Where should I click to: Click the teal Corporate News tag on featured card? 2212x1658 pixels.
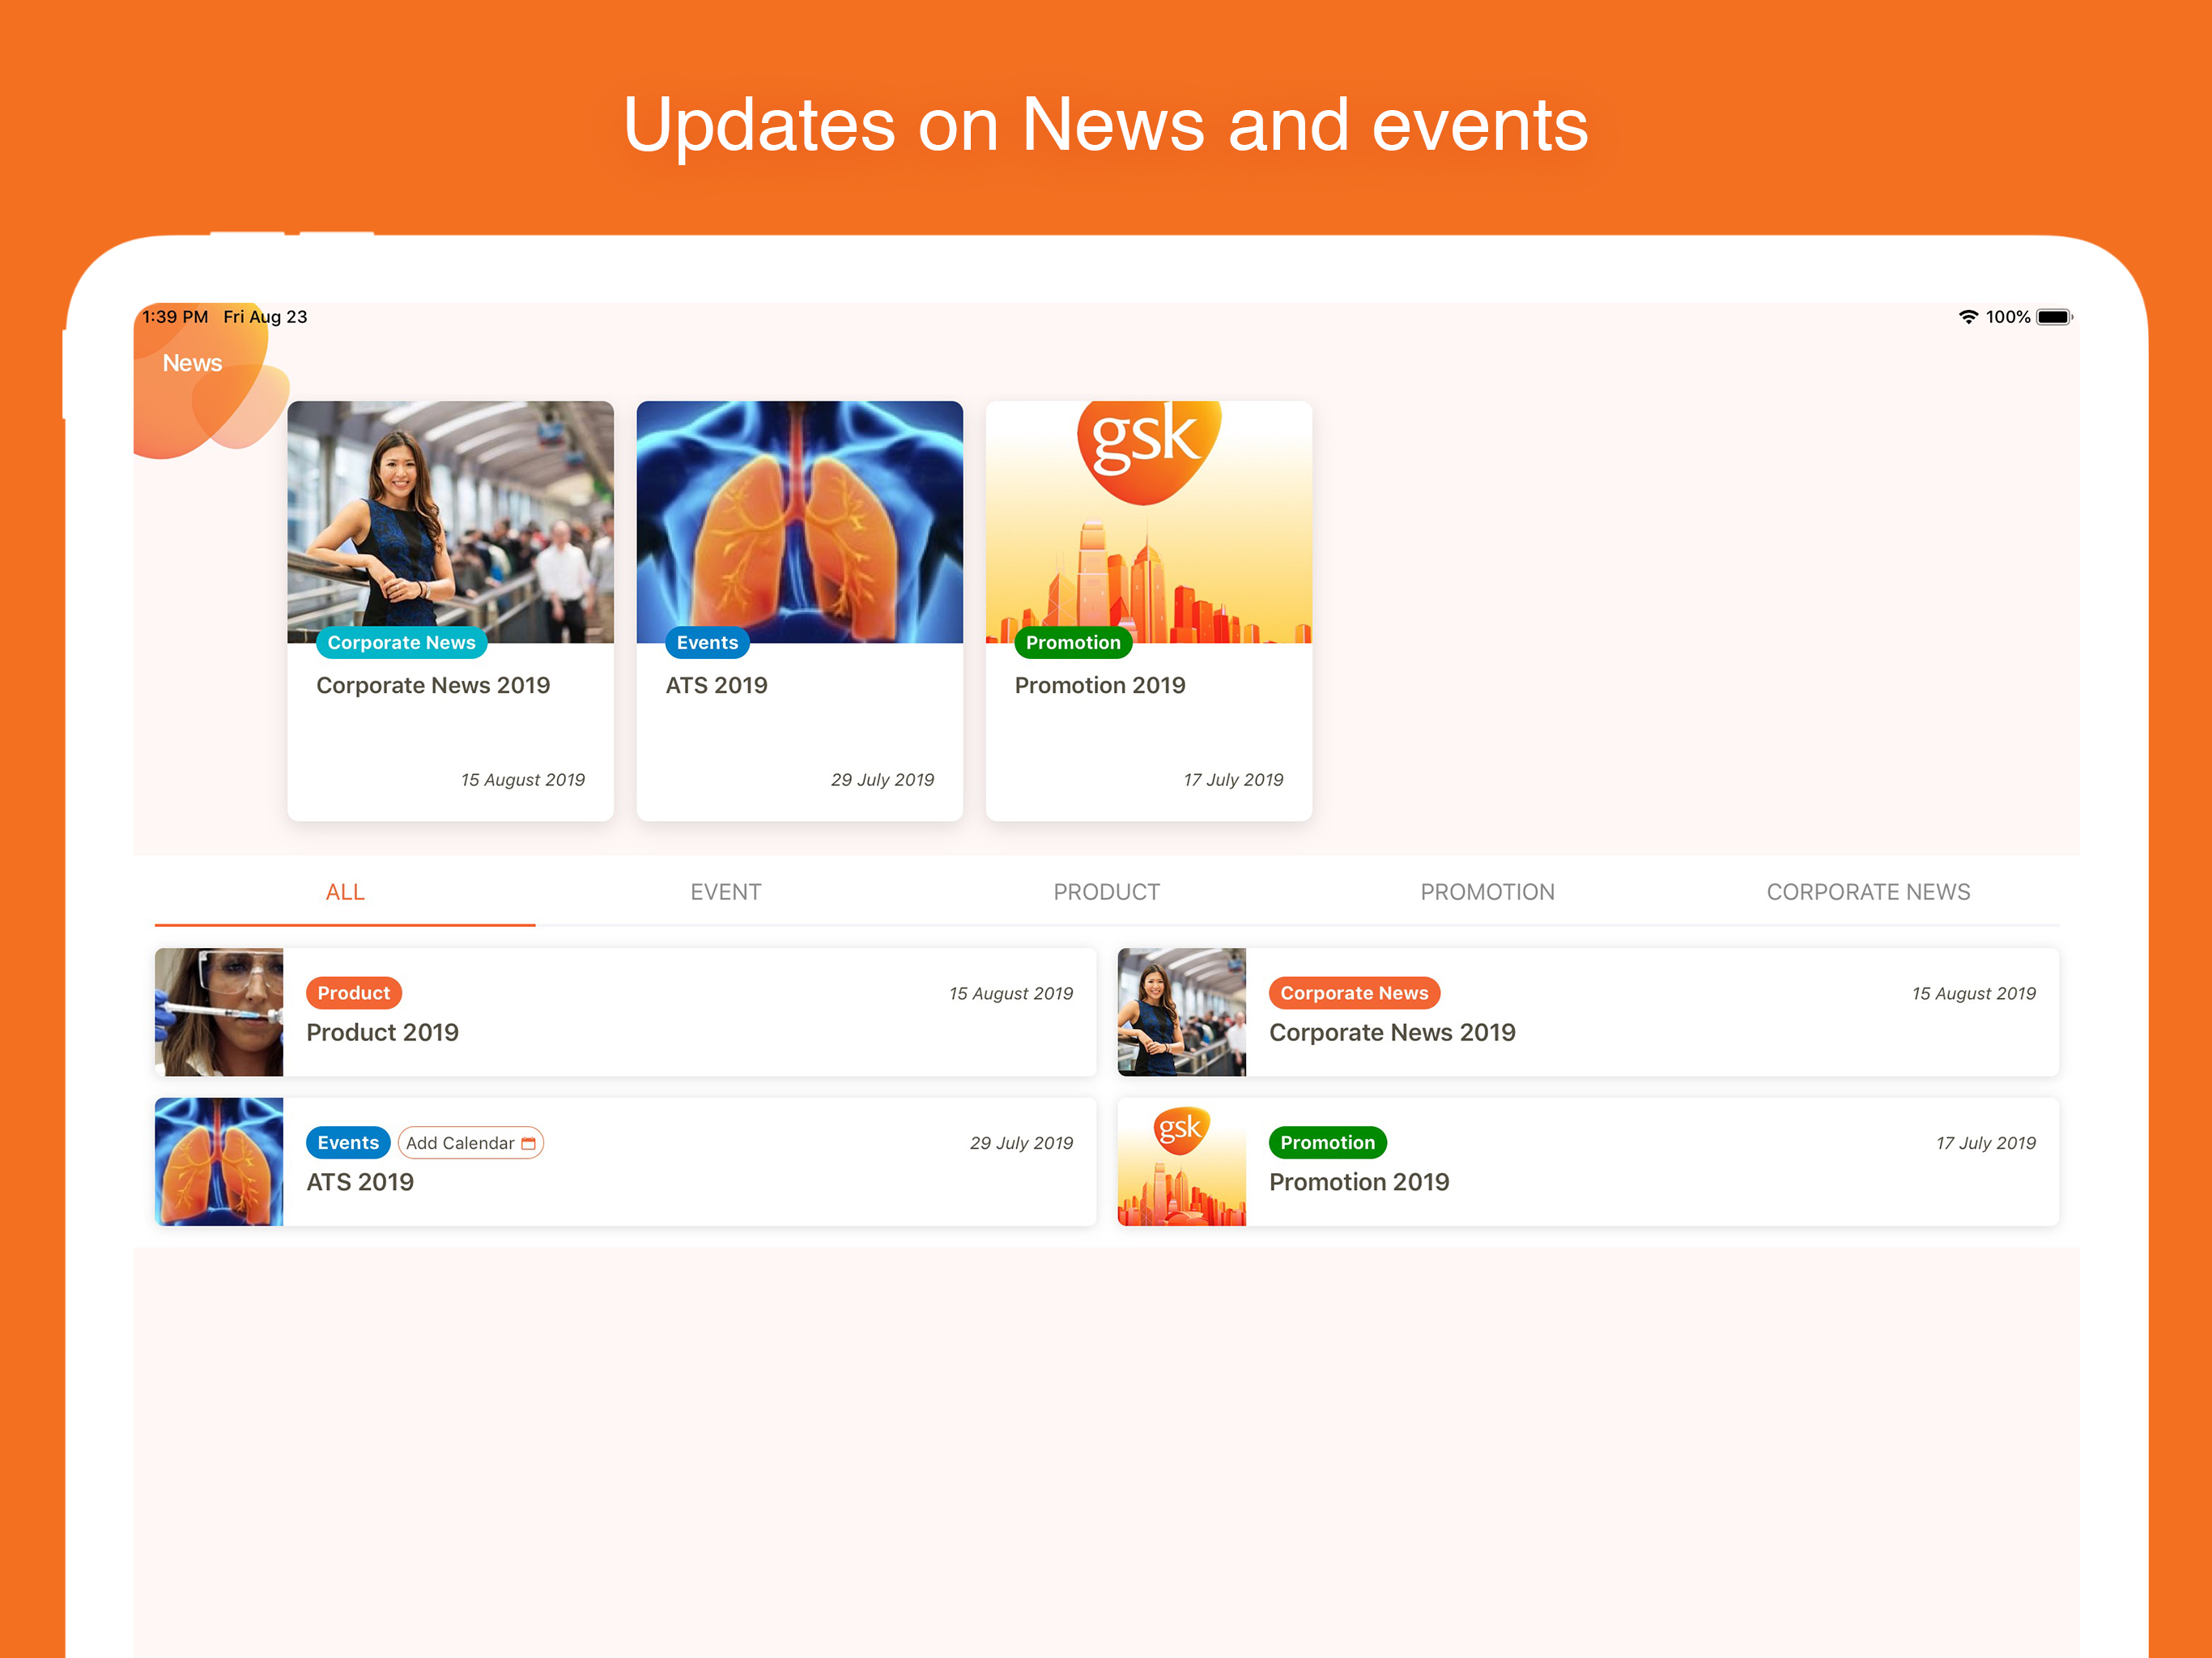402,643
